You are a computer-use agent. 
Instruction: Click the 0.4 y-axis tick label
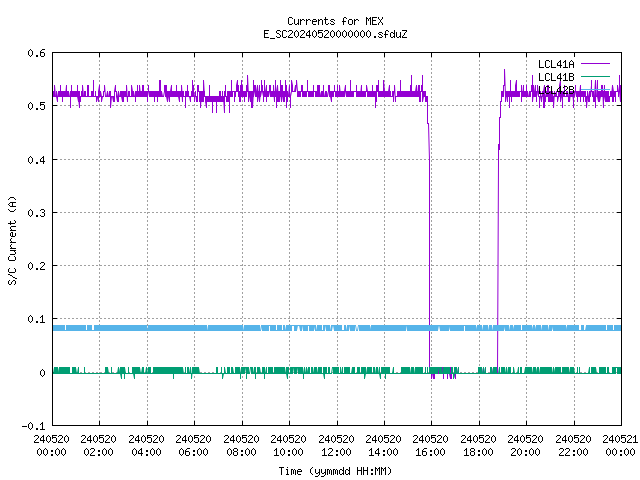pos(36,160)
